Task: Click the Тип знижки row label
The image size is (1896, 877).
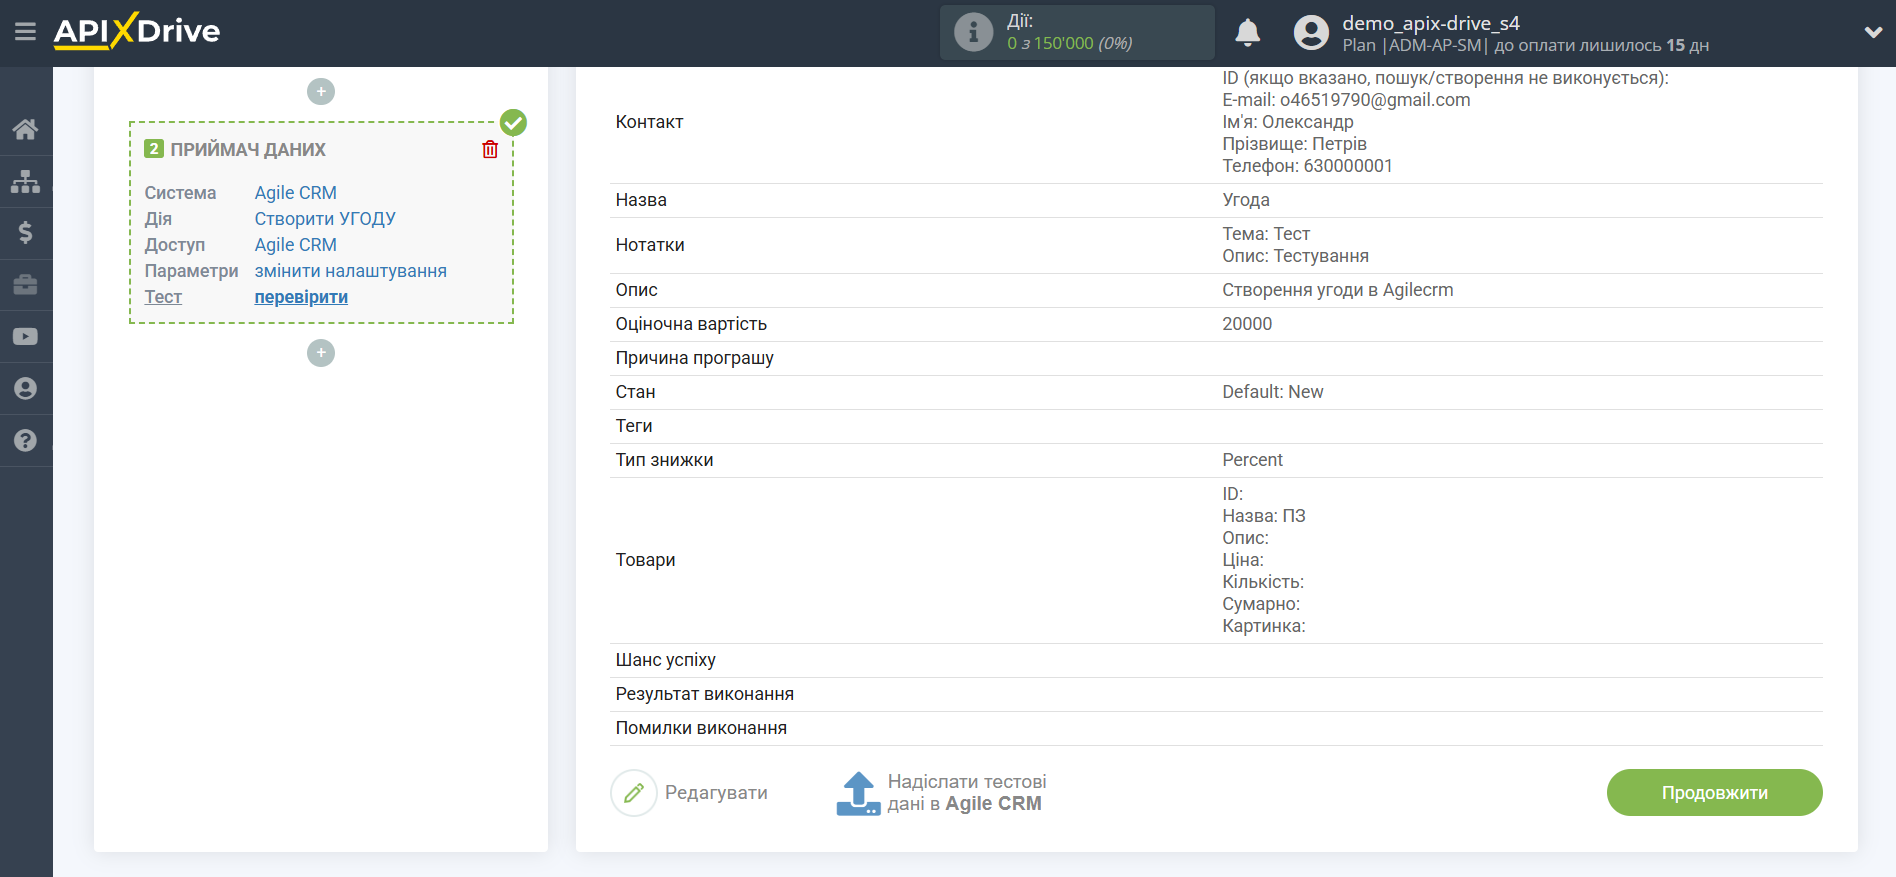Action: click(664, 460)
